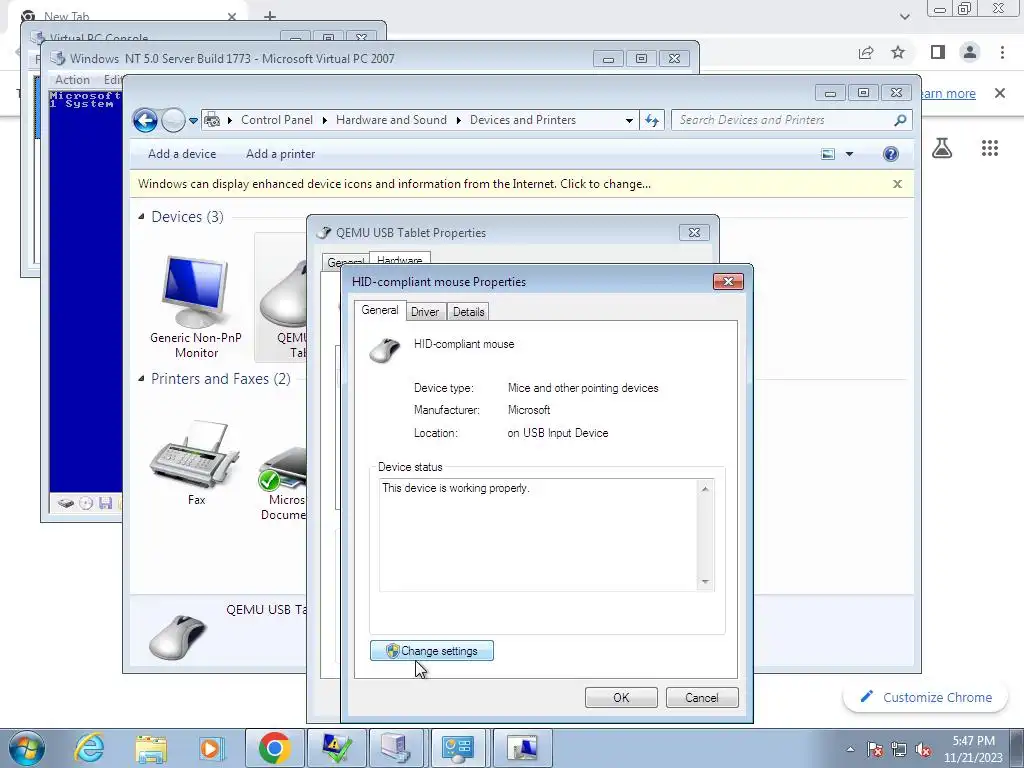Collapse the Printers and Faxes (2) group

[x=141, y=378]
